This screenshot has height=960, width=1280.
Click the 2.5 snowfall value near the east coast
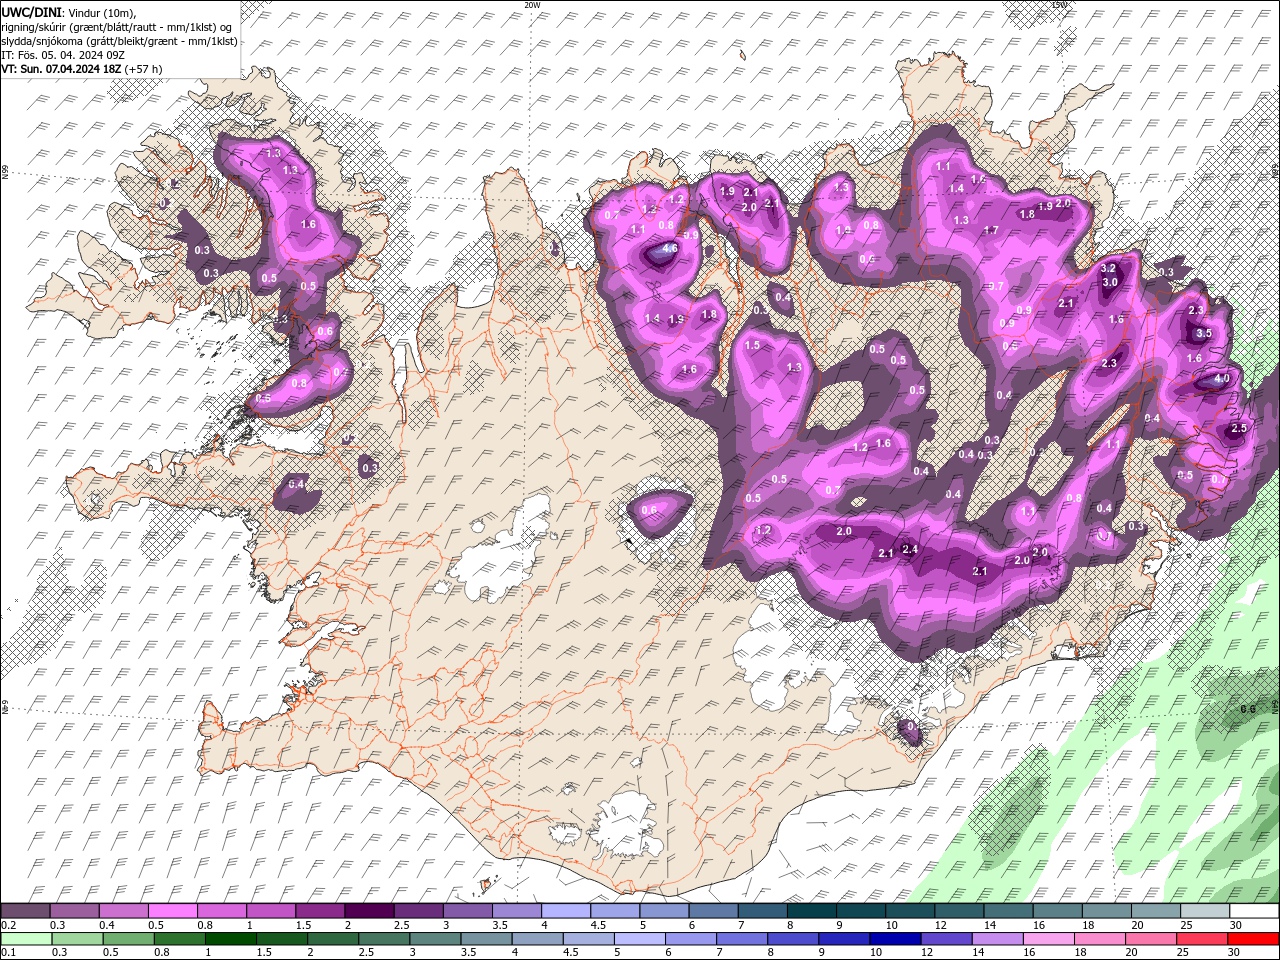[1240, 428]
